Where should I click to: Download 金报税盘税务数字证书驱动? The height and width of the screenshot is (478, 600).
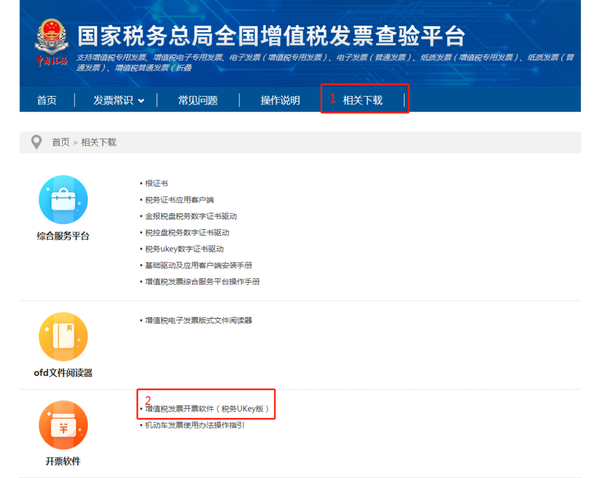pos(191,216)
